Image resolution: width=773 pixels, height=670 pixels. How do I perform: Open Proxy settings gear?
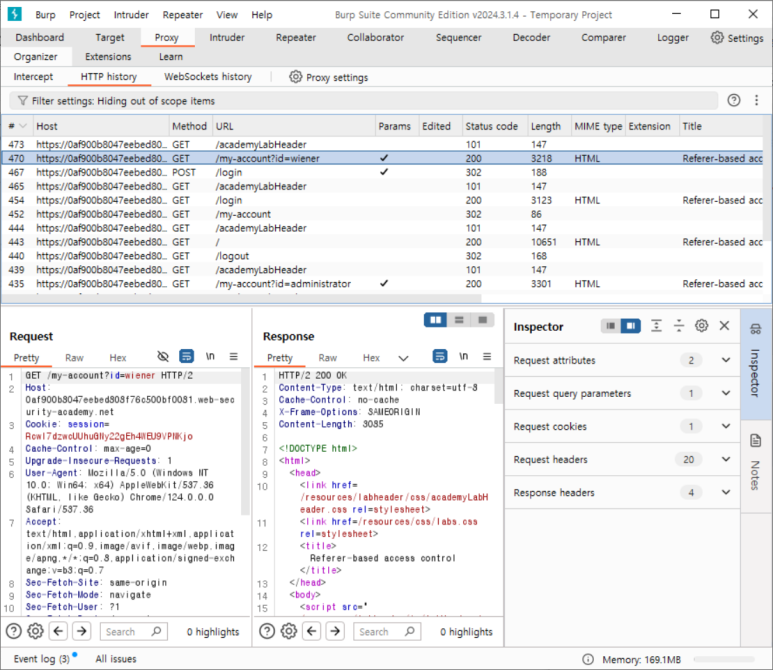click(295, 77)
